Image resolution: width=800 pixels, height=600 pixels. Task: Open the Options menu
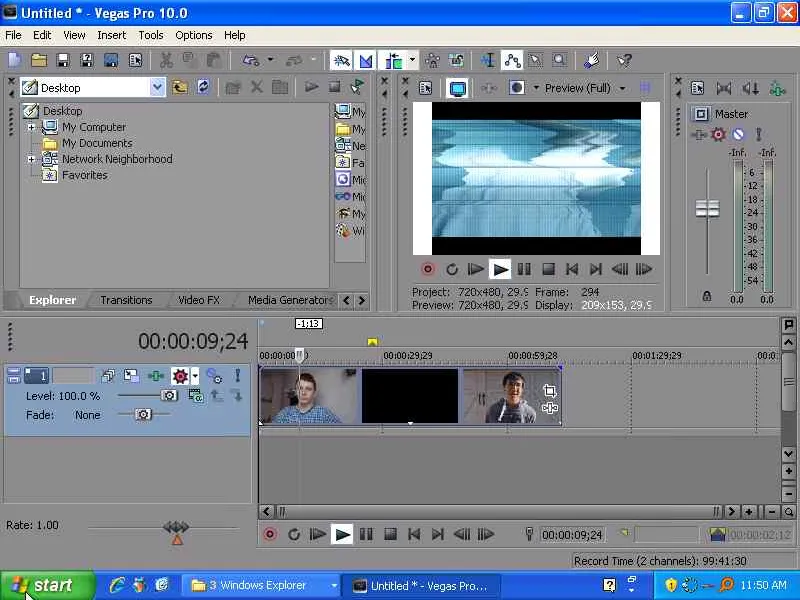pos(193,35)
